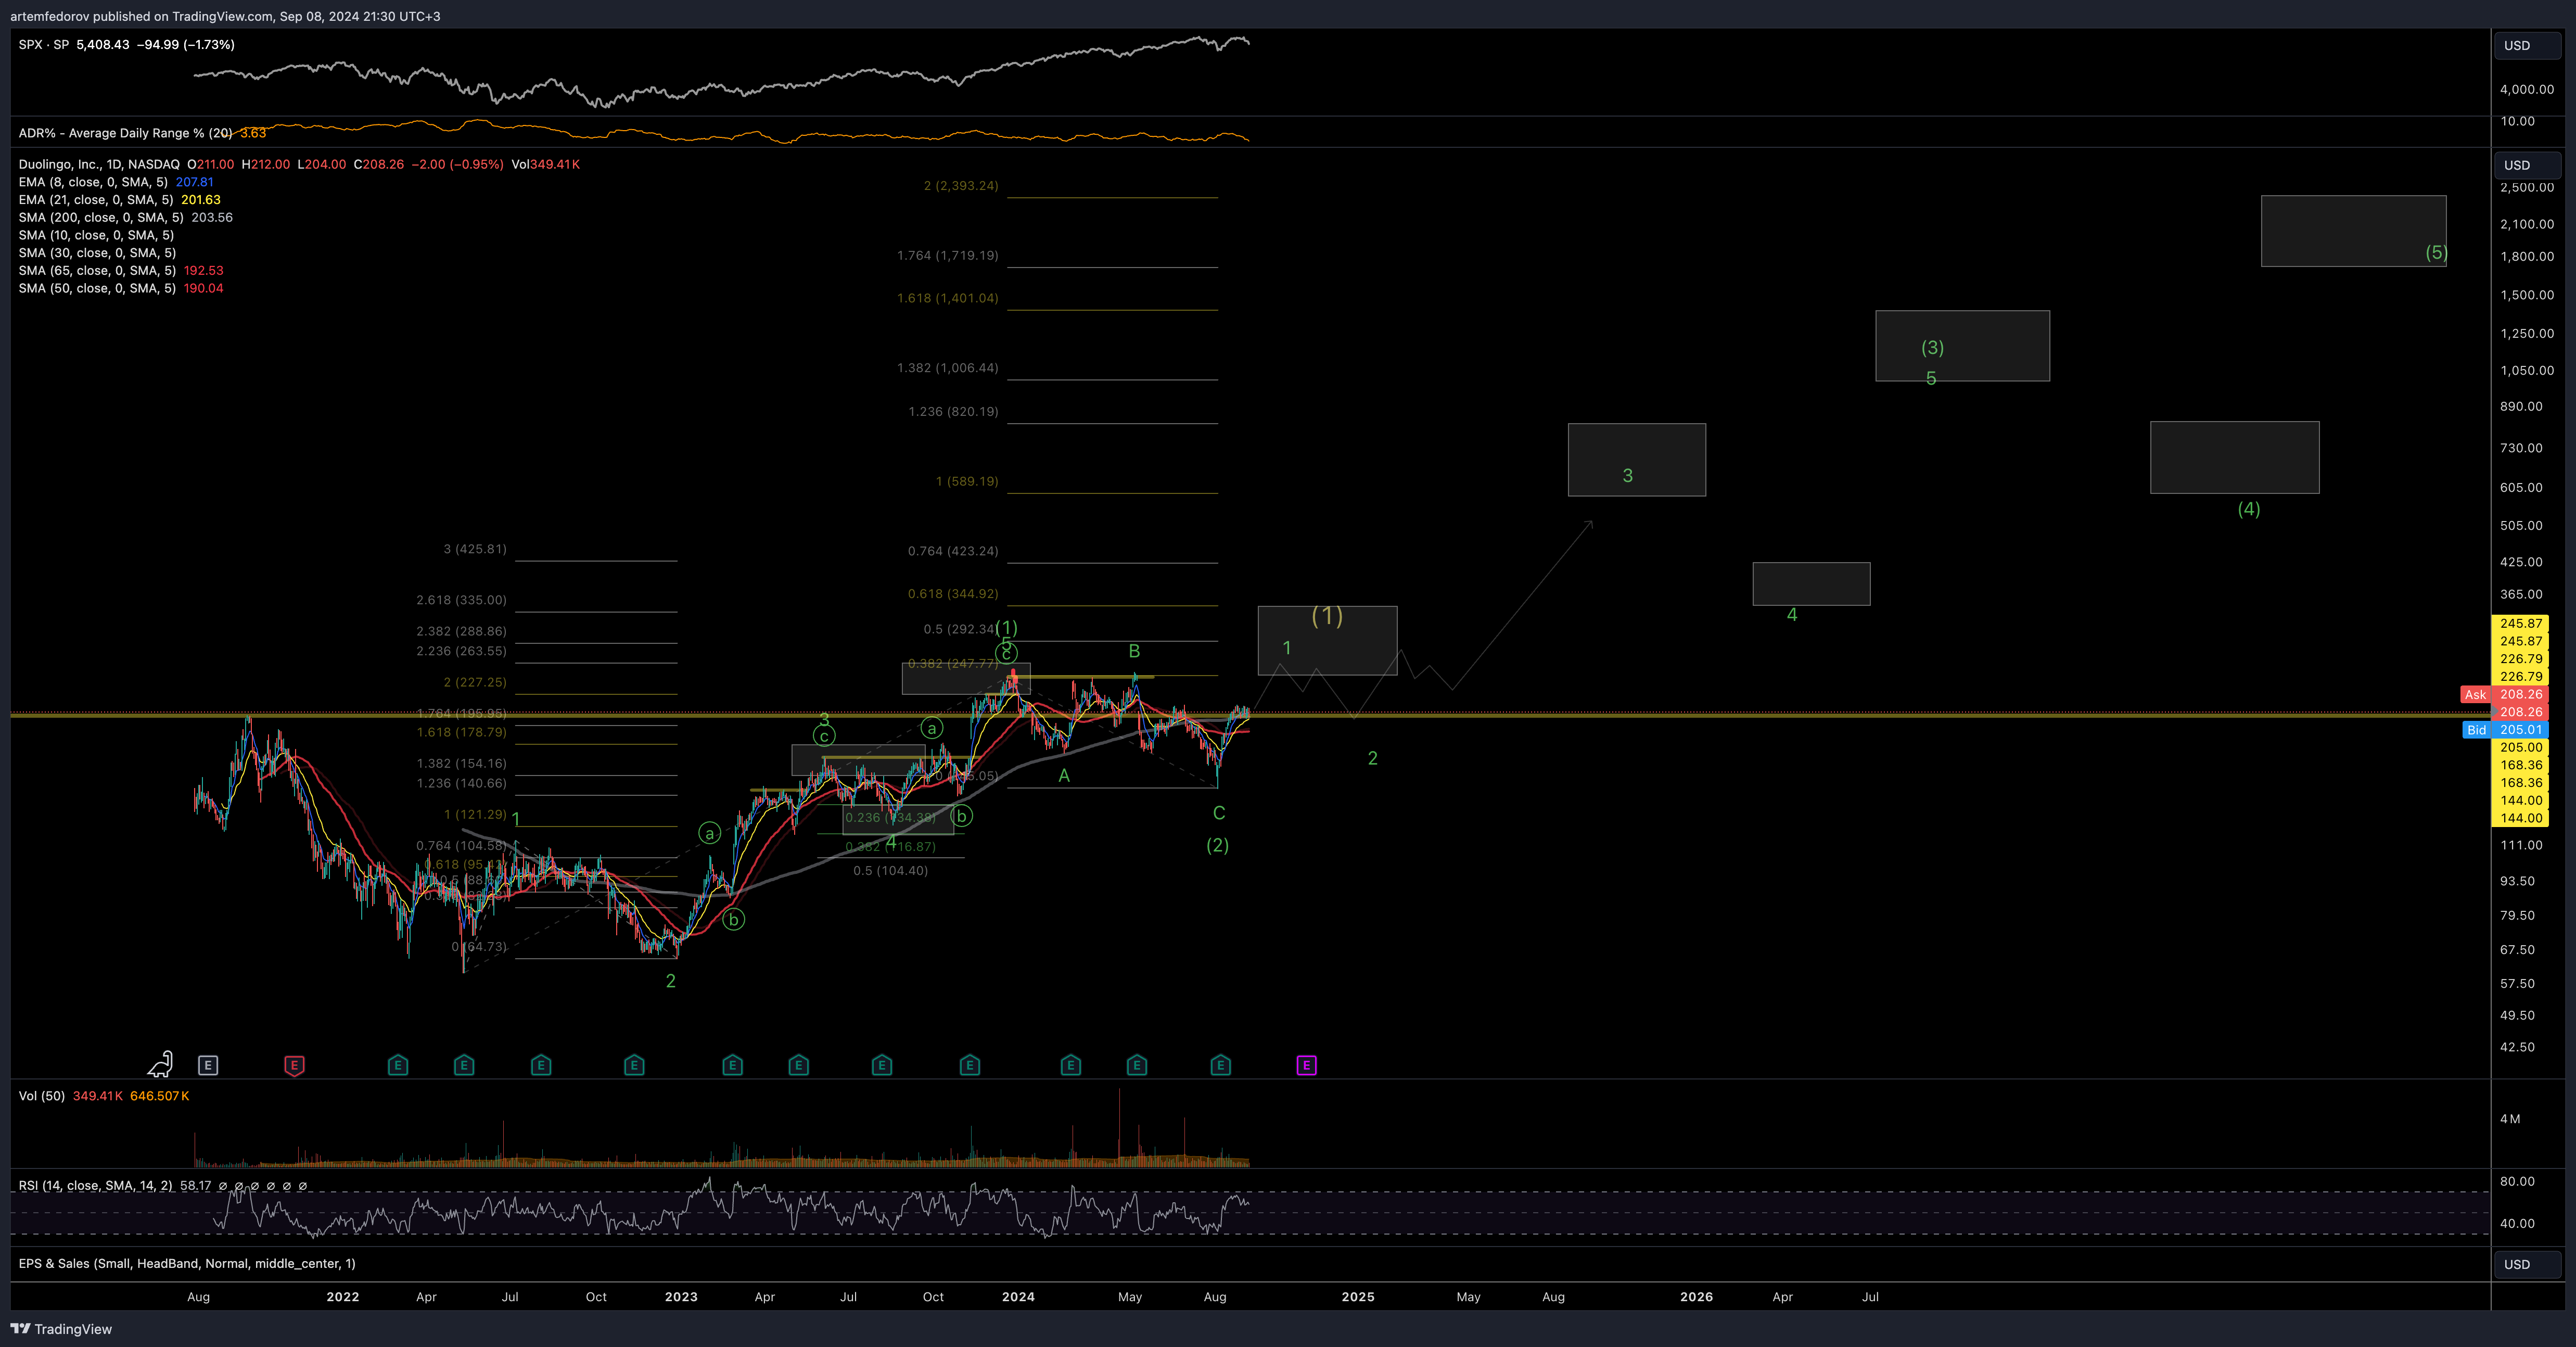Screen dimensions: 2576x1347
Task: Open the USD currency selector in the SPX pane
Action: 2527,46
